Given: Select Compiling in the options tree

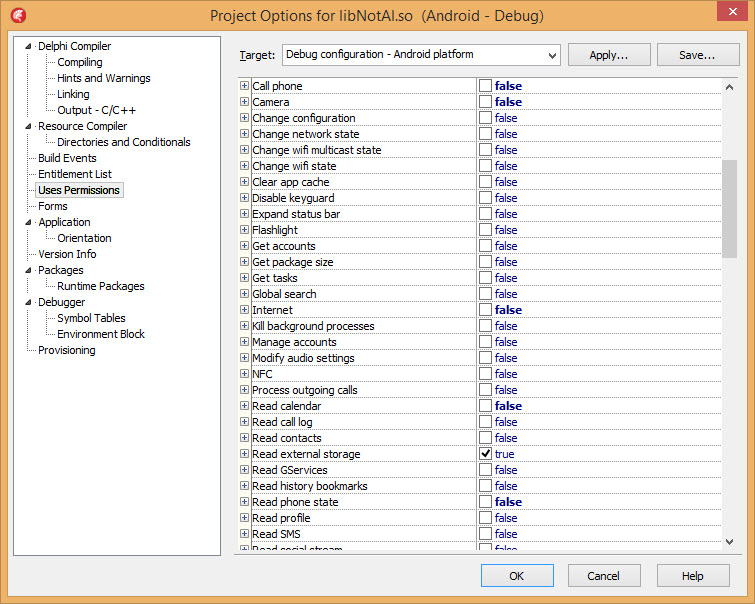Looking at the screenshot, I should pos(80,62).
